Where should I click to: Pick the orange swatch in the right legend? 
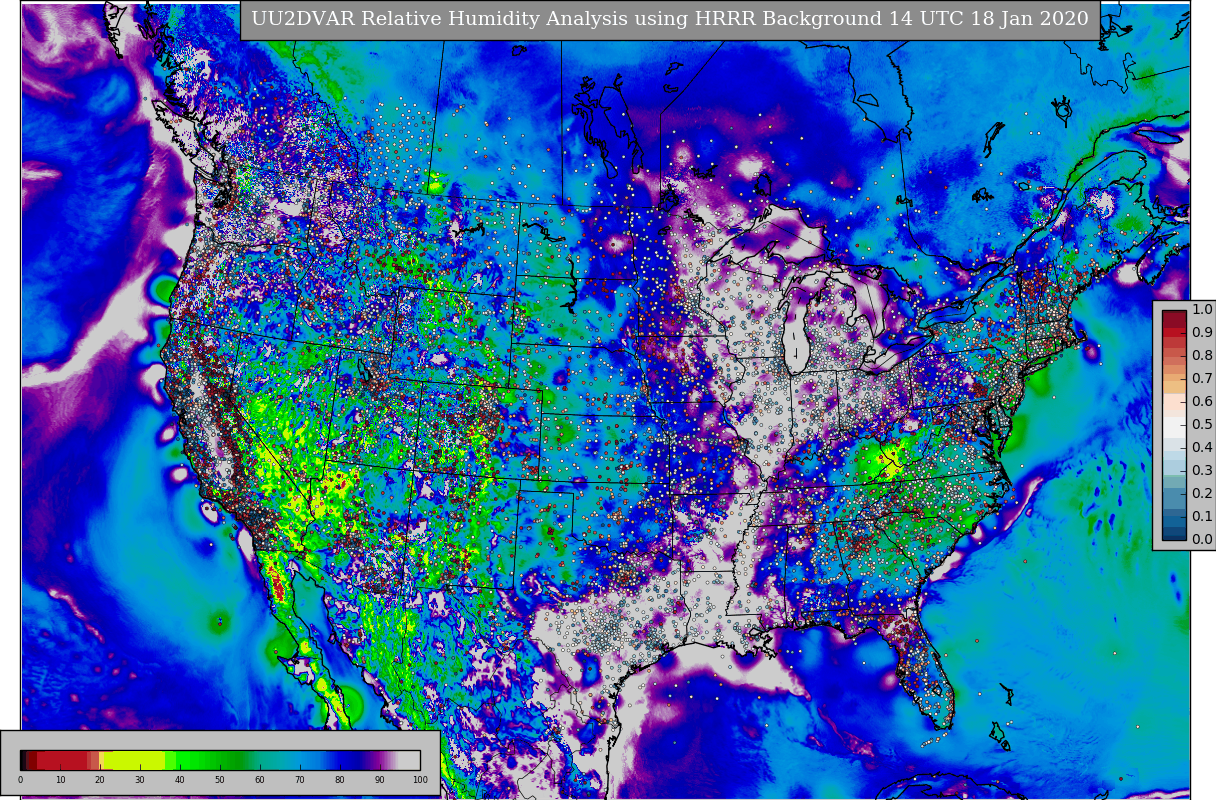click(1174, 385)
